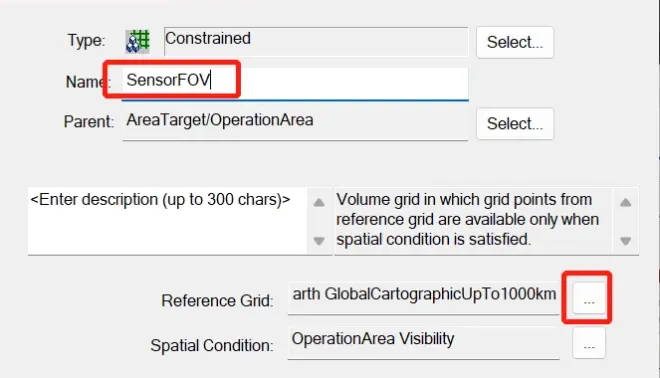Viewport: 660px width, 378px height.
Task: Click the Spatial Condition label
Action: tap(212, 346)
